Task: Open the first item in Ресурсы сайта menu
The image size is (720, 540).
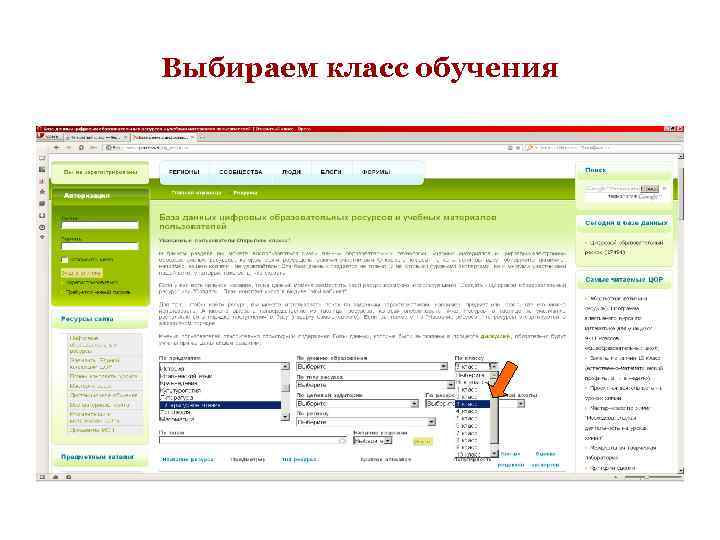Action: [92, 344]
